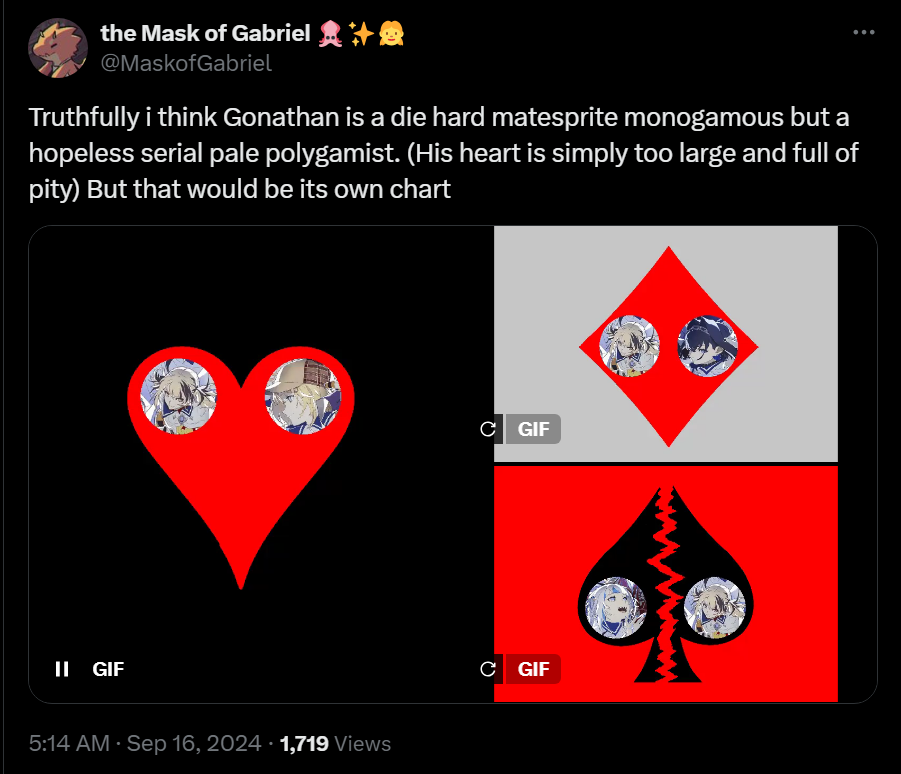Click the squid emoji in the display name
Screen dimensions: 901x774
[x=330, y=33]
